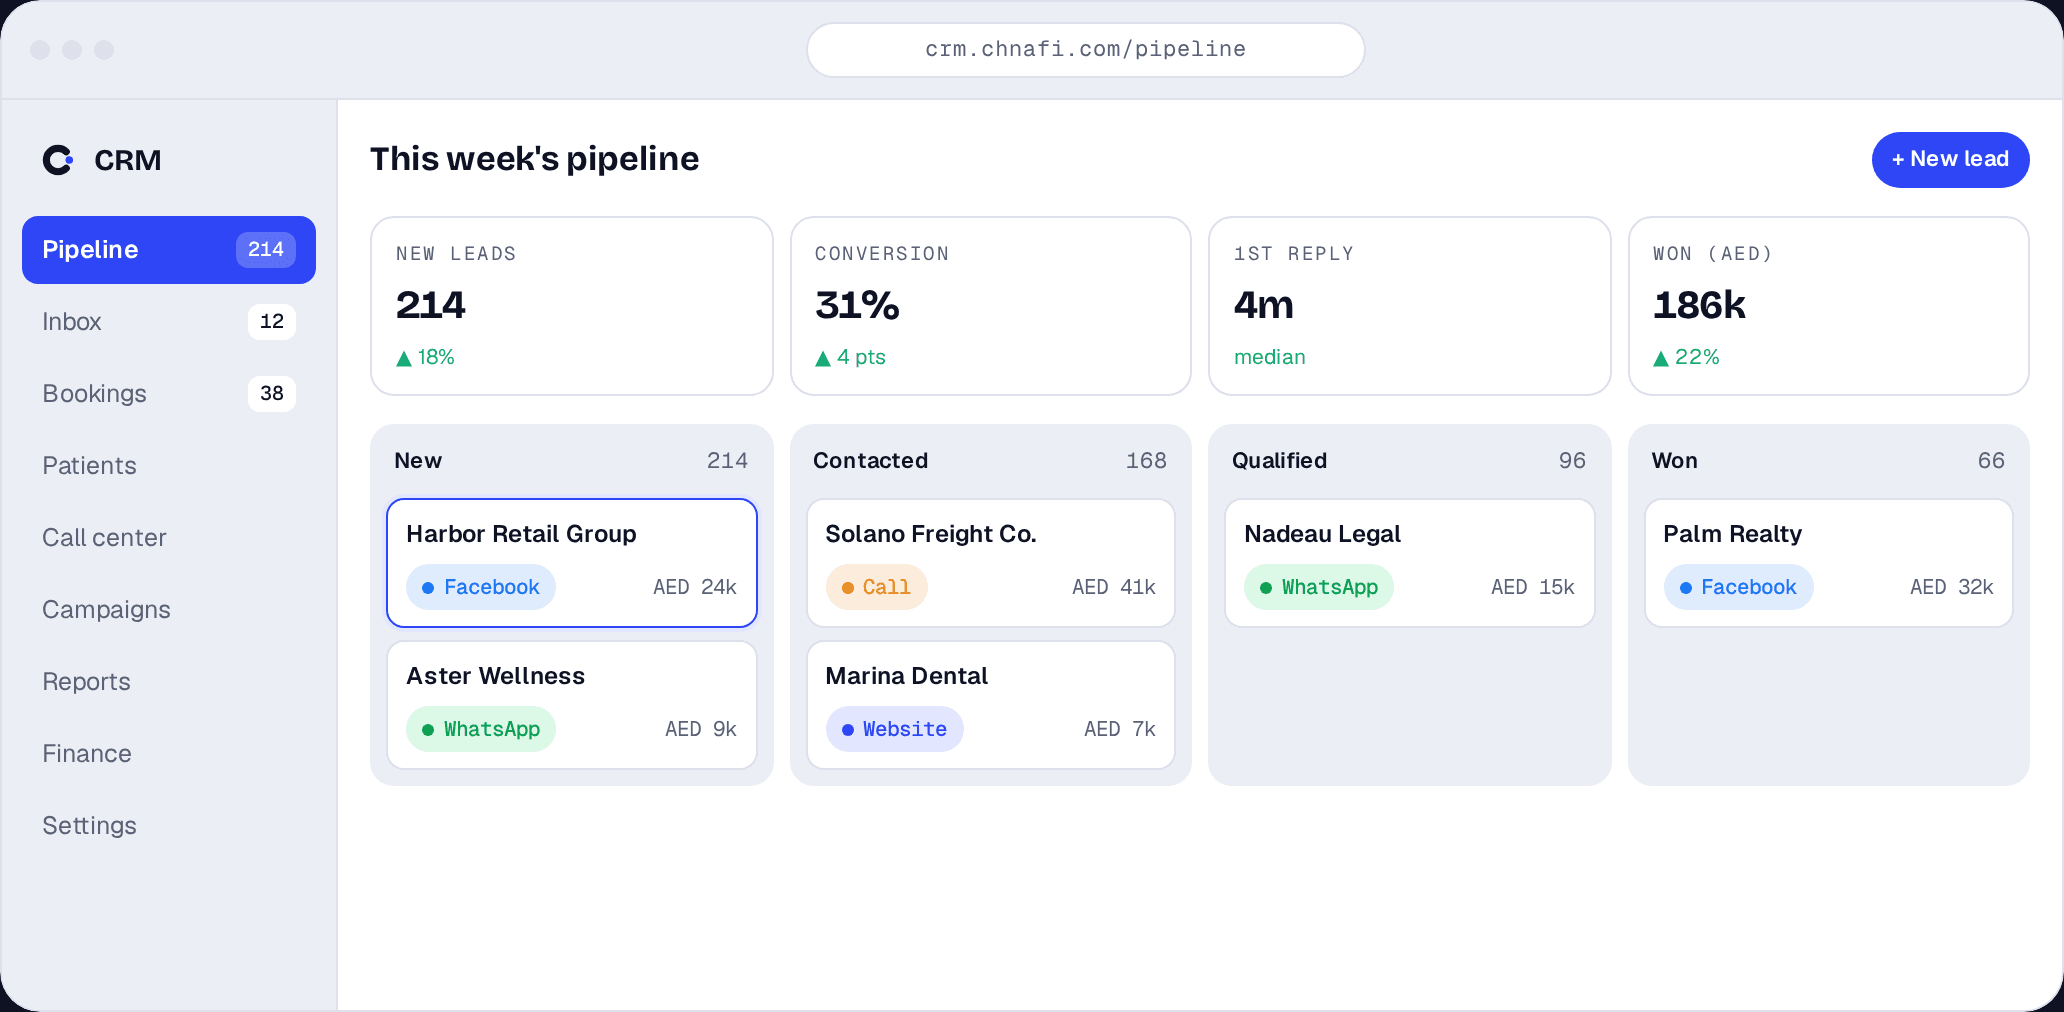Screen dimensions: 2064x1012
Task: Open the Solano Freight Co. lead card
Action: (991, 563)
